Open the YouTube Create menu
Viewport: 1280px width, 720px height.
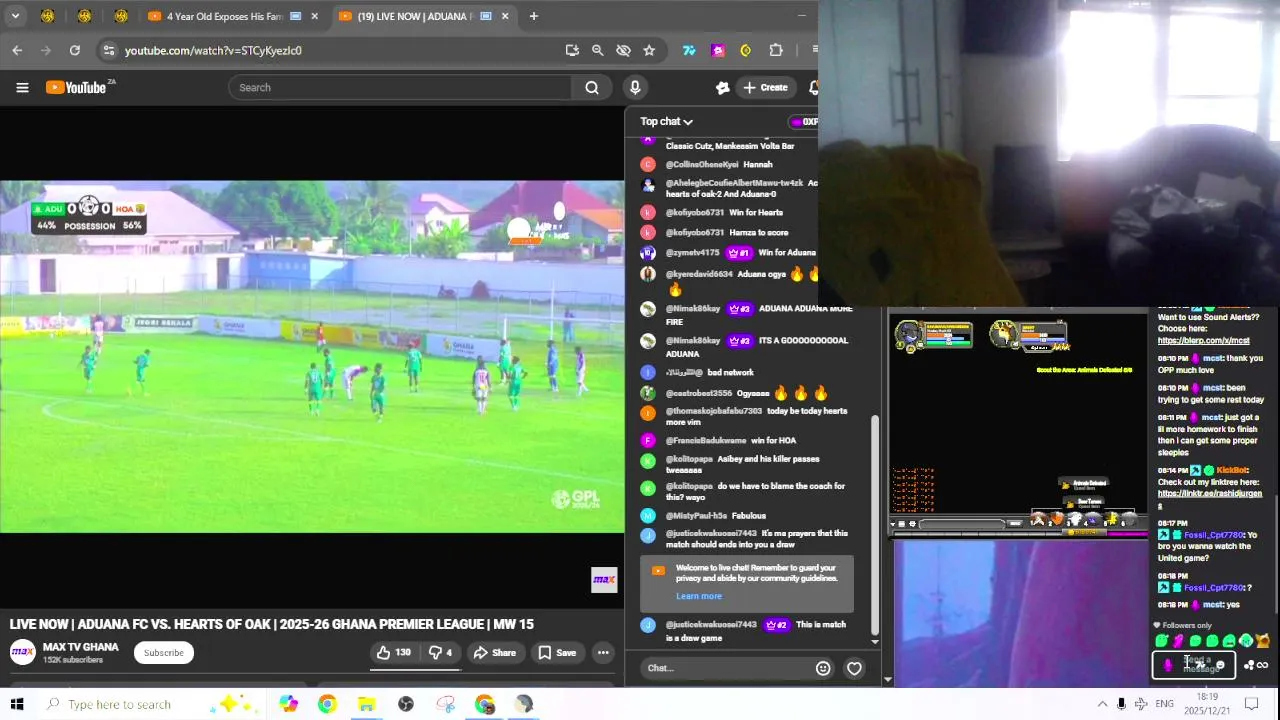click(x=765, y=87)
